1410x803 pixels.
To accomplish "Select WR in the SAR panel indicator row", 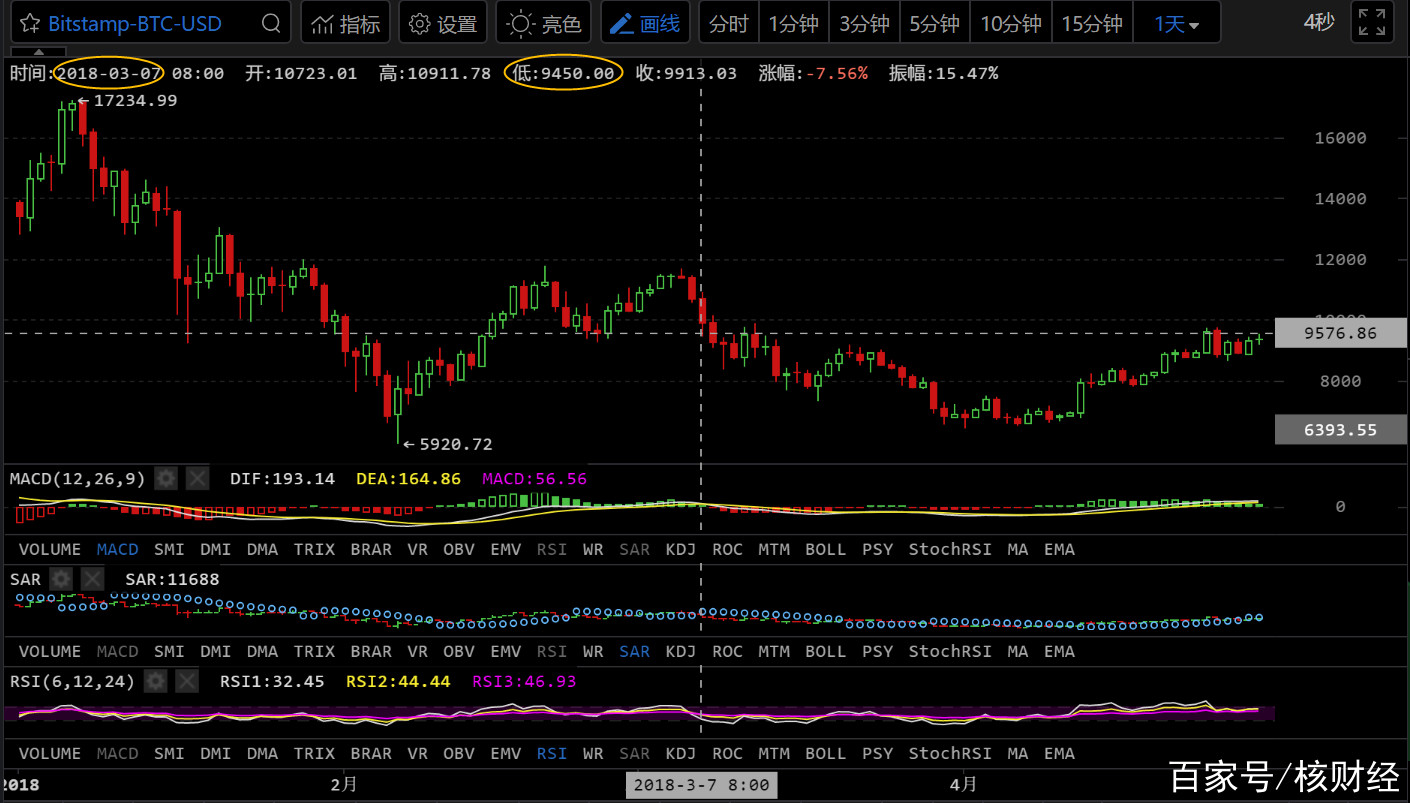I will [x=593, y=651].
